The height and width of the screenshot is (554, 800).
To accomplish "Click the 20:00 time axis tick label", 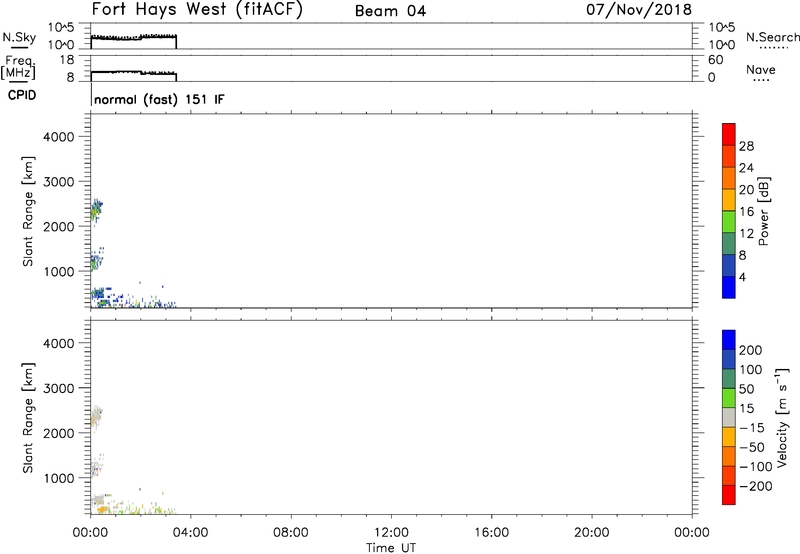I will pos(592,532).
